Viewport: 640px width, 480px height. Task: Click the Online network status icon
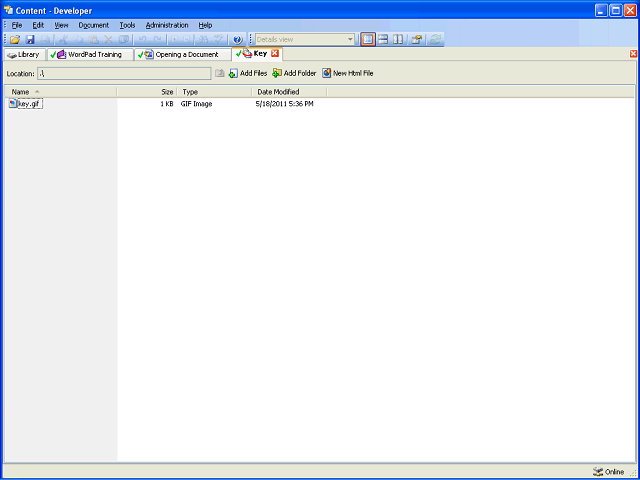598,472
